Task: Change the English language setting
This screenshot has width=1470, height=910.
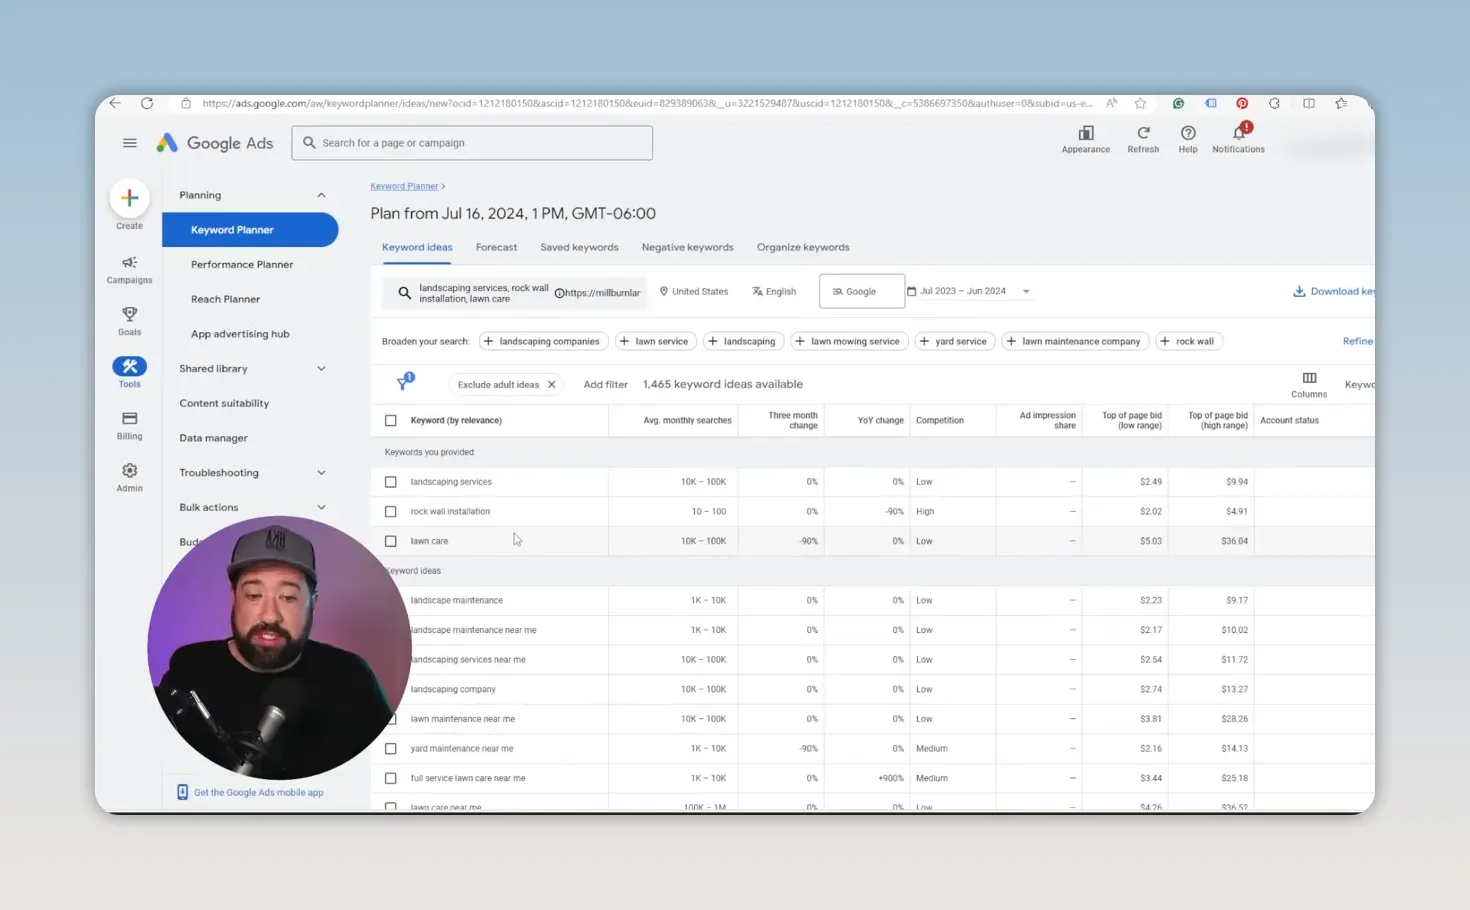Action: tap(774, 291)
